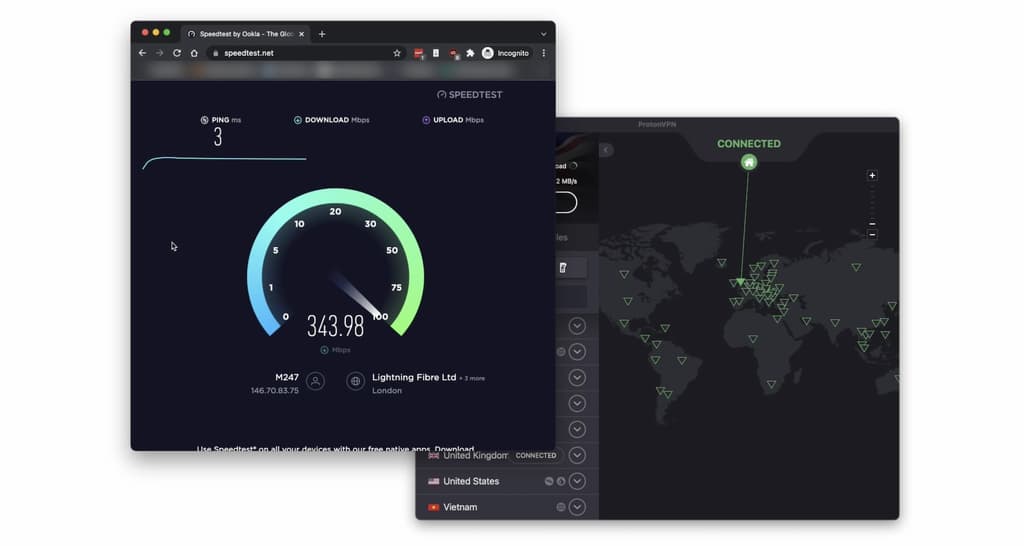
Task: Click the second feature icon on United States row
Action: pyautogui.click(x=560, y=481)
